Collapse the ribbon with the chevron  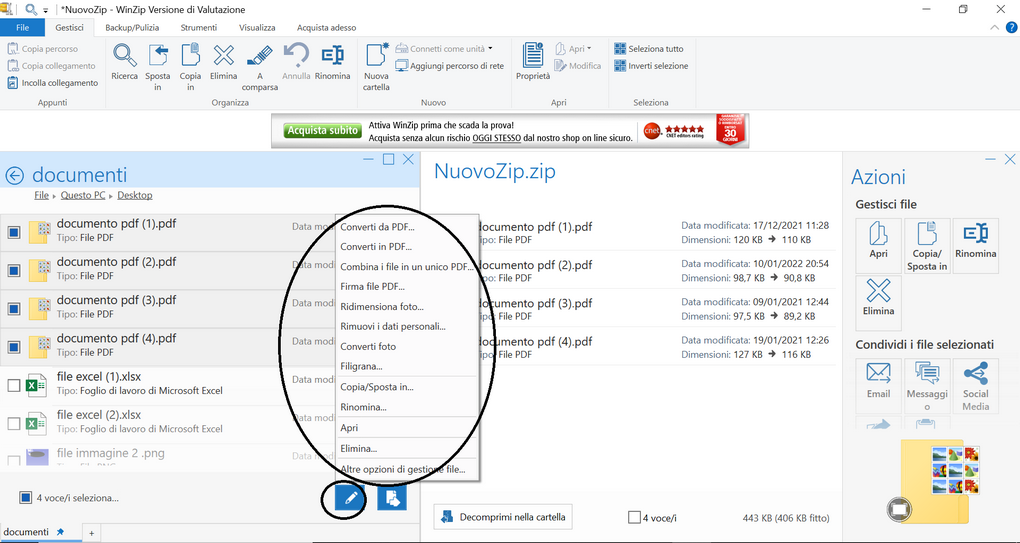(x=994, y=27)
